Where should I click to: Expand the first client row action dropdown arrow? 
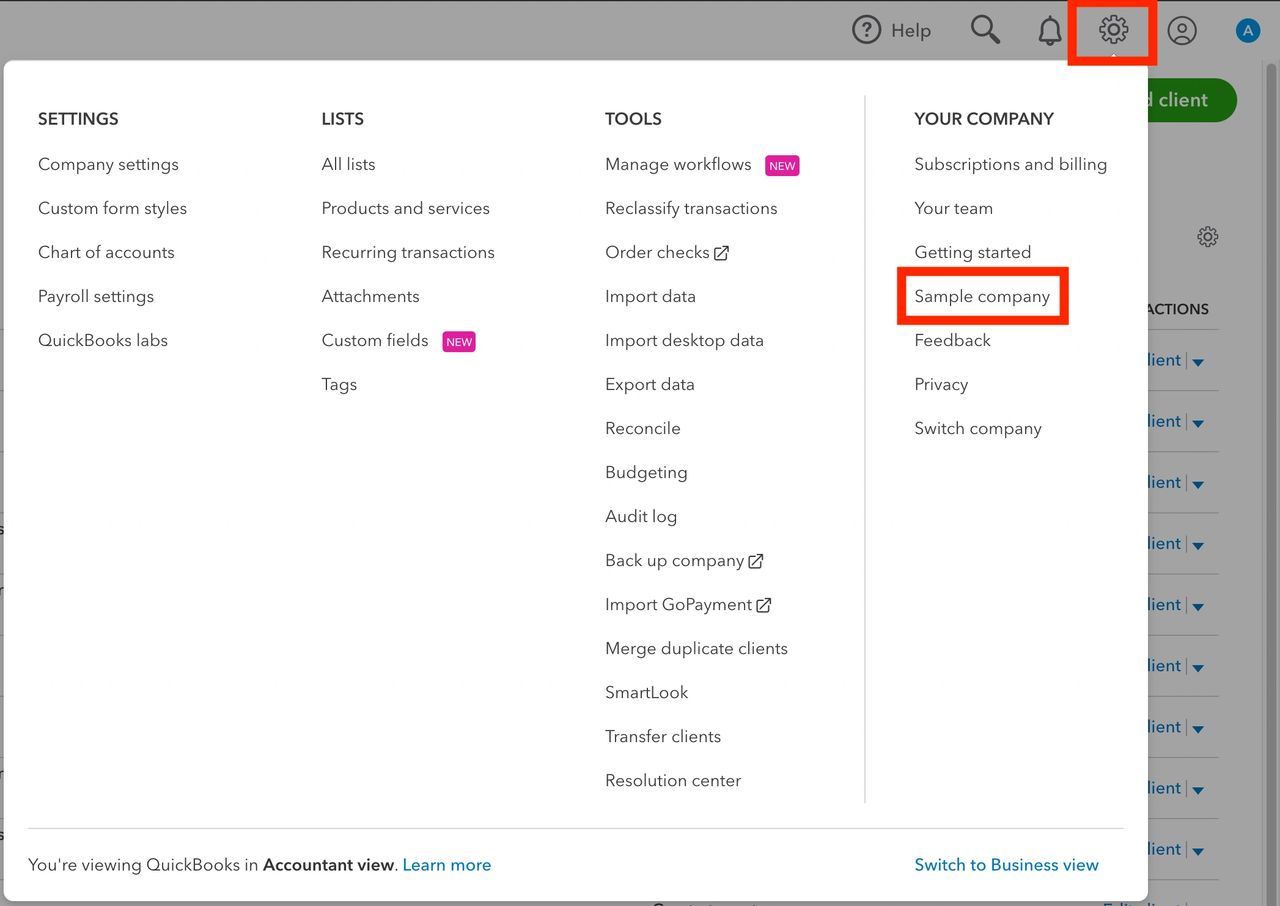[x=1198, y=362]
